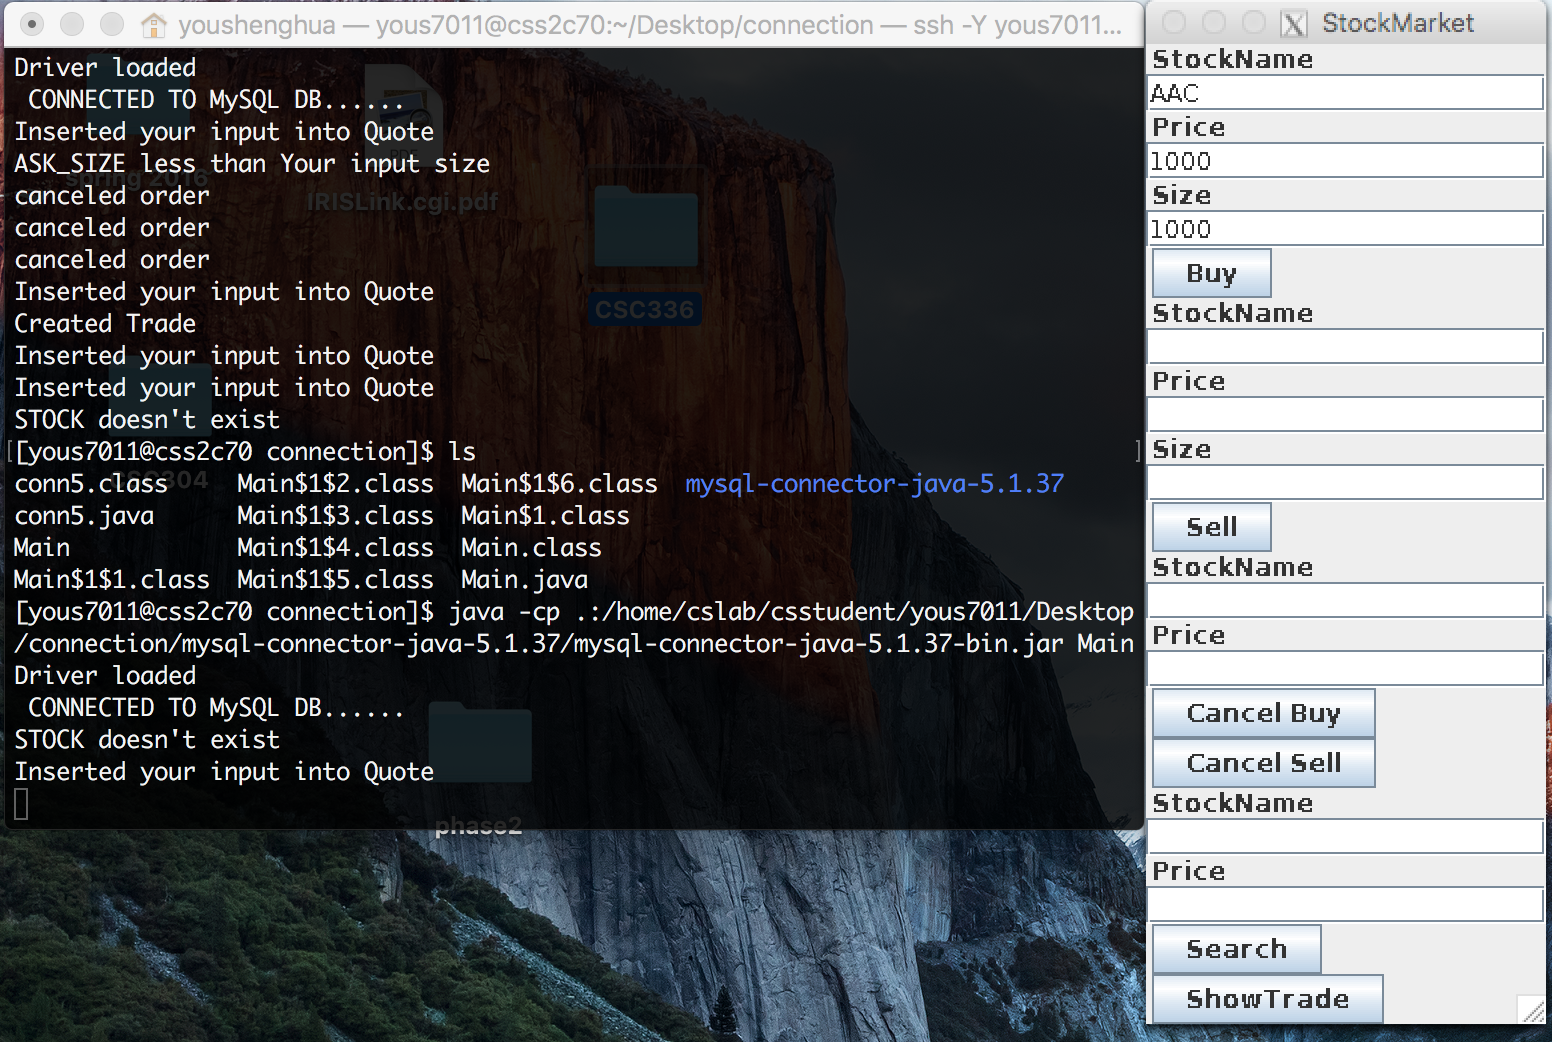Image resolution: width=1552 pixels, height=1042 pixels.
Task: Click the Cancel Sell button
Action: pyautogui.click(x=1263, y=763)
